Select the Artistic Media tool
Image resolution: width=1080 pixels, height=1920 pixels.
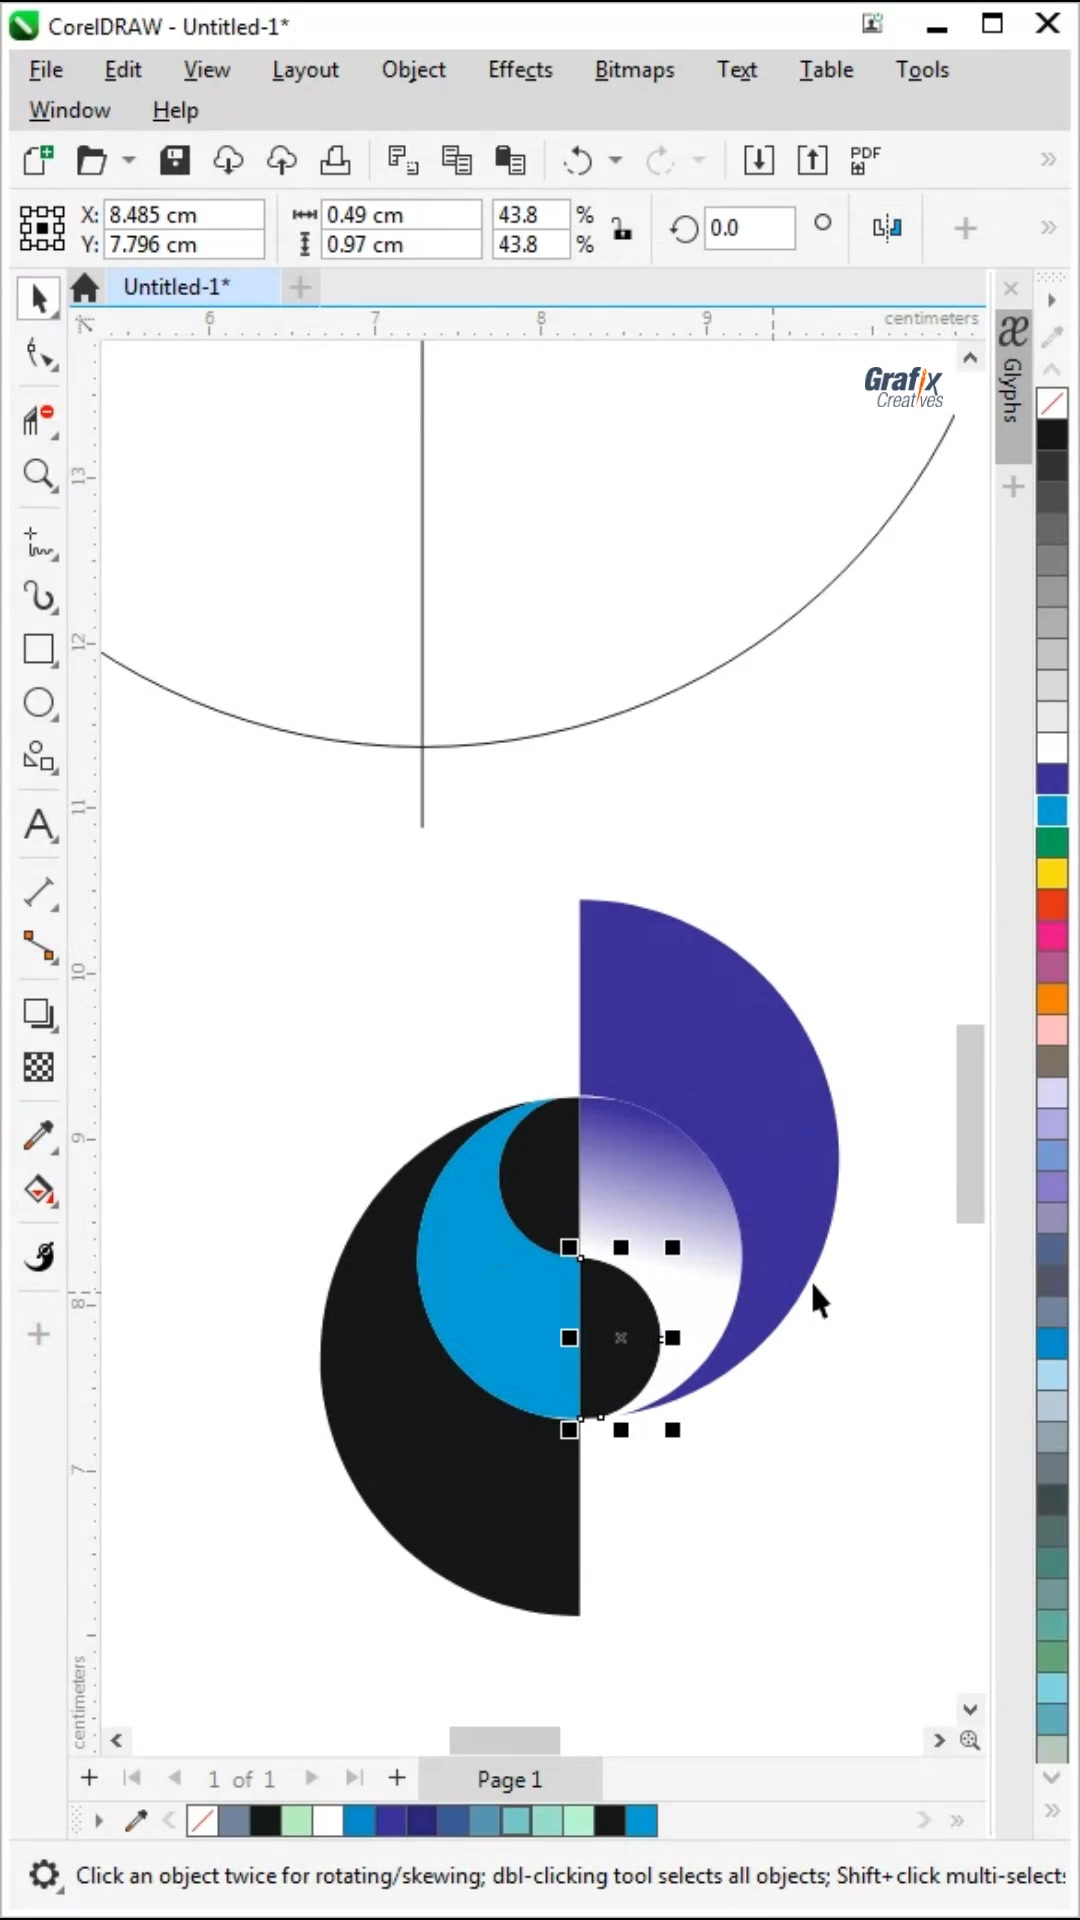(39, 597)
